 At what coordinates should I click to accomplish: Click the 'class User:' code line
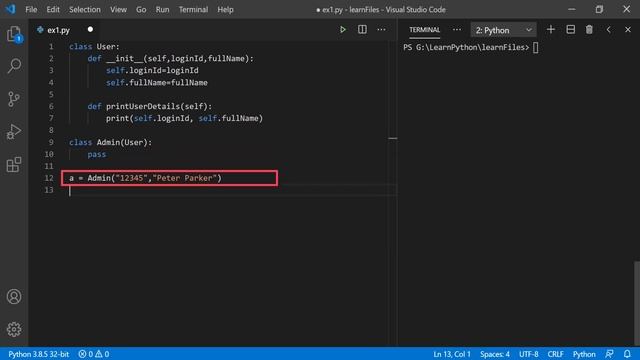pos(94,47)
